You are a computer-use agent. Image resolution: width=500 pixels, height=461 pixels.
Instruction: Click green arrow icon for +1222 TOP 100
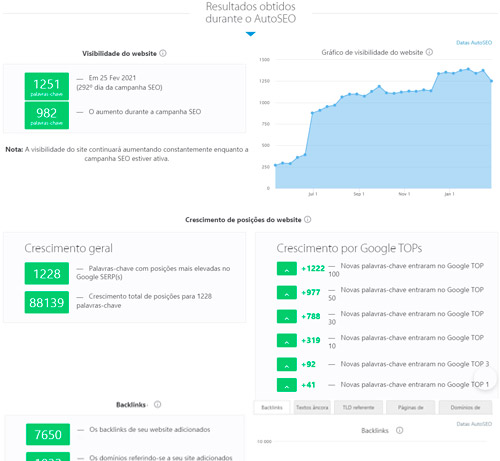287,269
